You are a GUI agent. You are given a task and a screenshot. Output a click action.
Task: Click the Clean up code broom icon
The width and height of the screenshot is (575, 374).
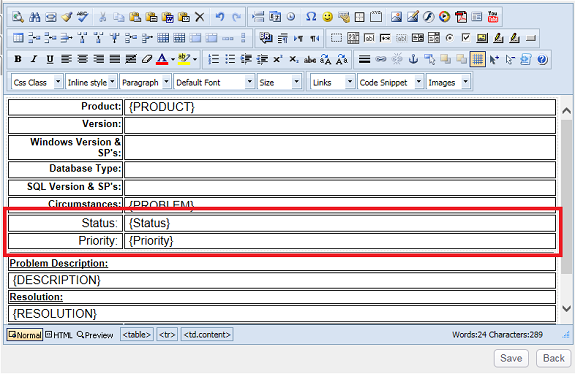tap(67, 17)
